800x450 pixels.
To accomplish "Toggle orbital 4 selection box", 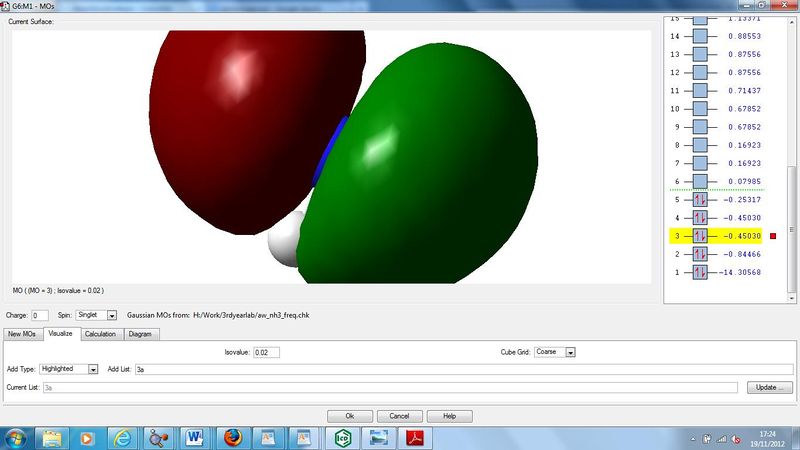I will [x=699, y=218].
